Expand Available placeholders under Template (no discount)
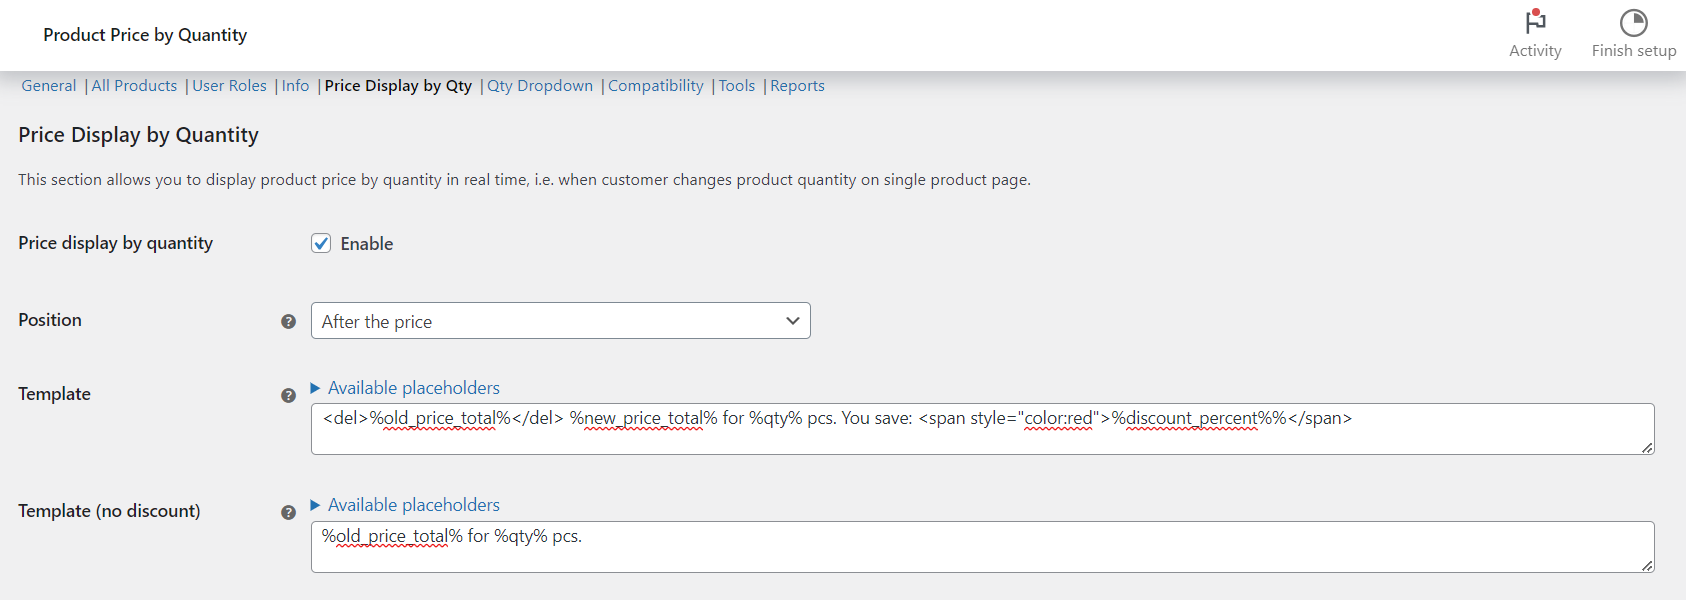The height and width of the screenshot is (600, 1686). coord(405,505)
